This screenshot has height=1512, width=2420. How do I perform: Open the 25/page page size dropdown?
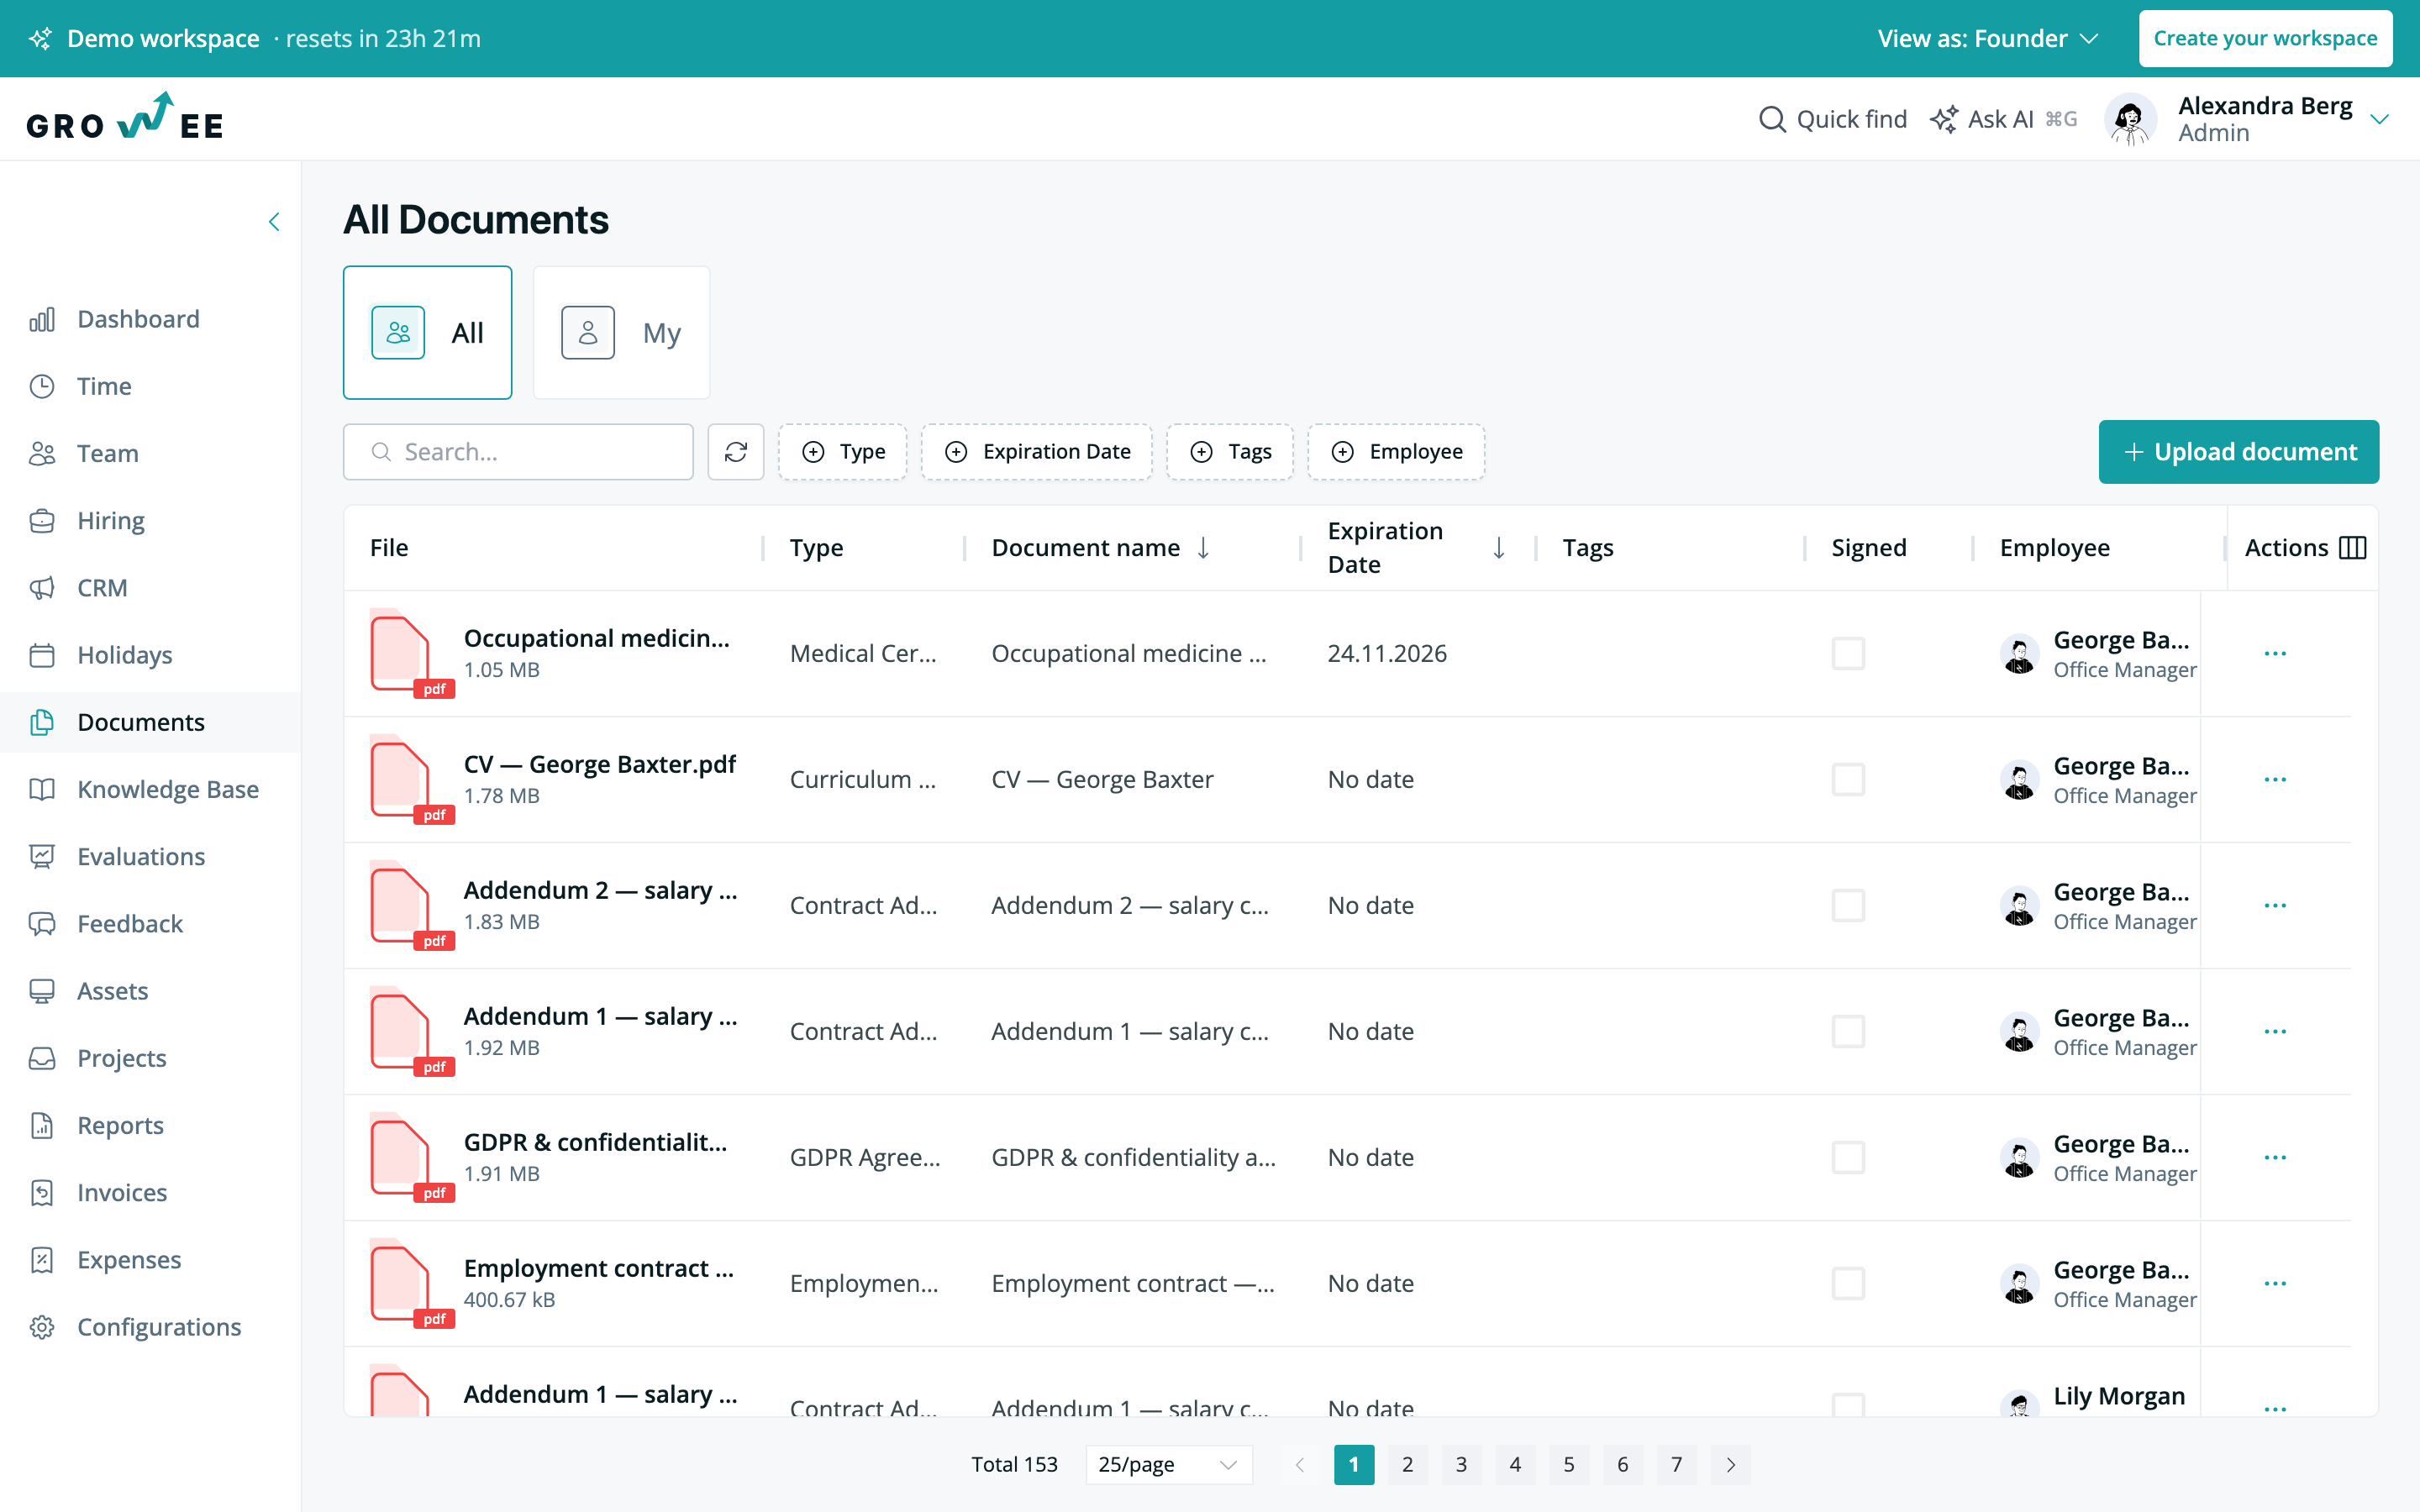pos(1168,1465)
